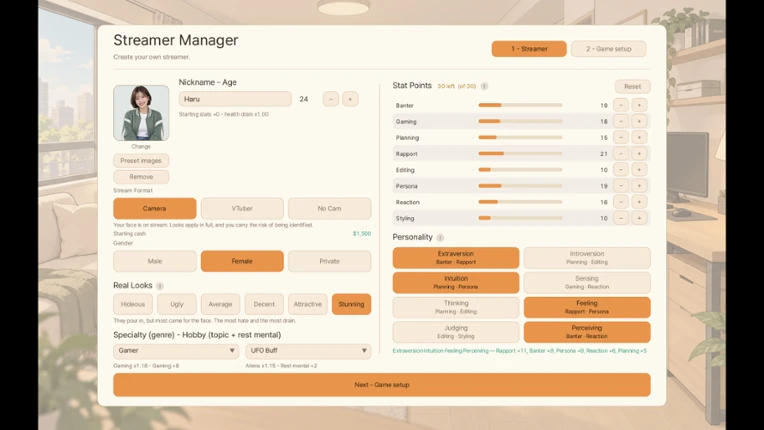
Task: Select the VTuber stream format
Action: click(x=242, y=208)
